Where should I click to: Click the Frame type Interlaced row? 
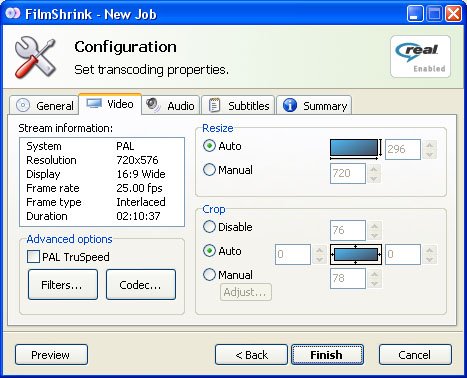(102, 202)
